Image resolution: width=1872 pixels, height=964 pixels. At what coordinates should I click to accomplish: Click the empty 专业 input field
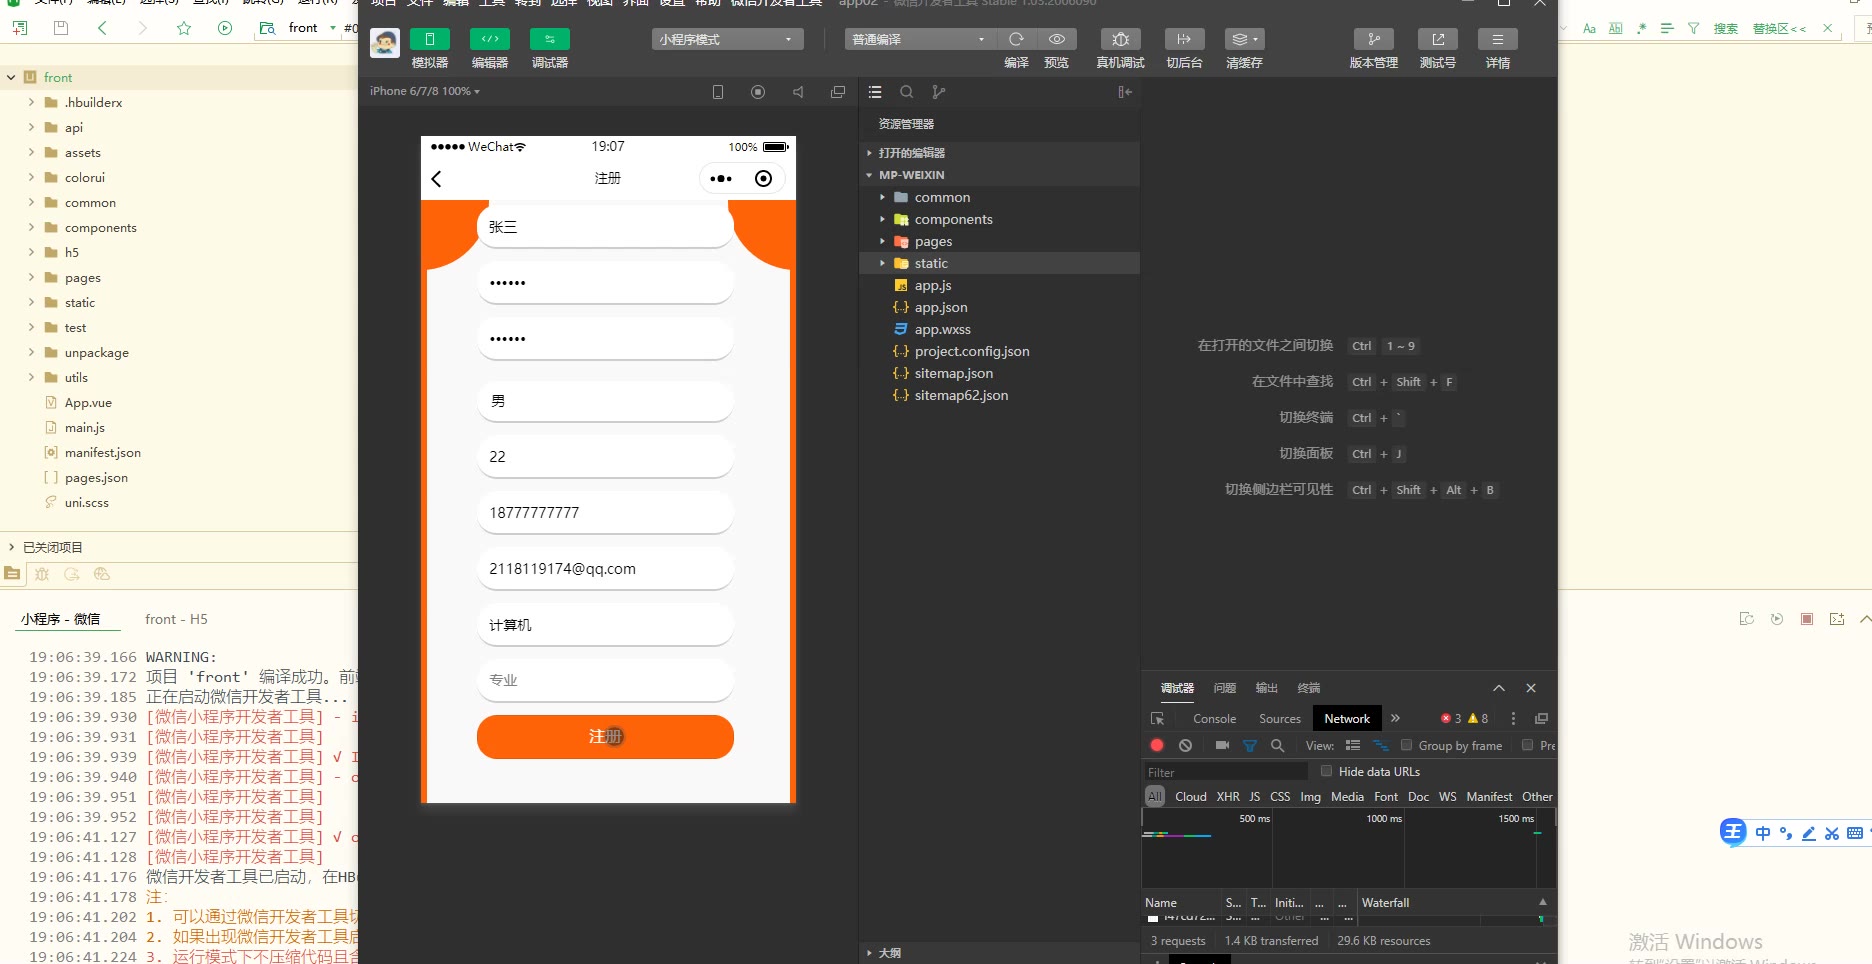(x=606, y=680)
